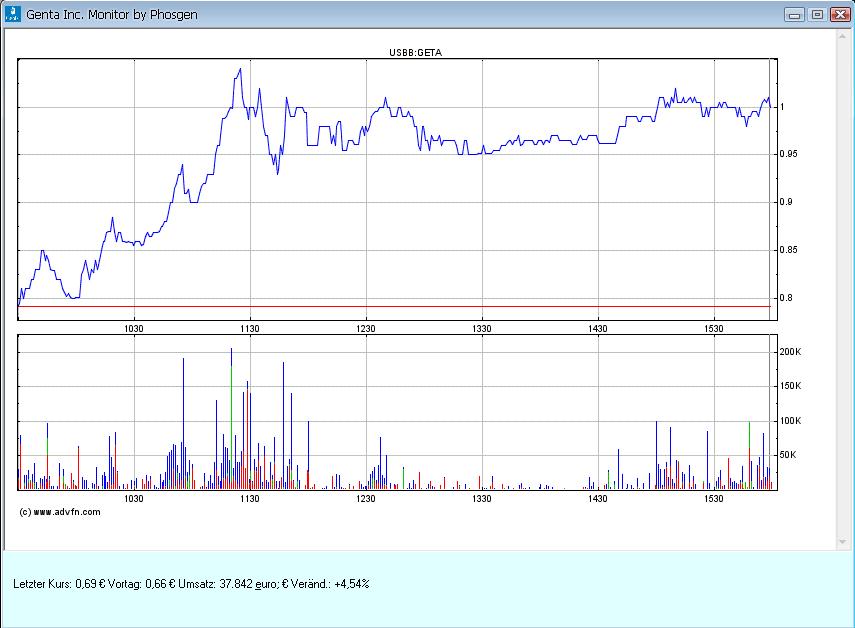Click the volume axis value 100K
The width and height of the screenshot is (855, 628).
tap(790, 421)
